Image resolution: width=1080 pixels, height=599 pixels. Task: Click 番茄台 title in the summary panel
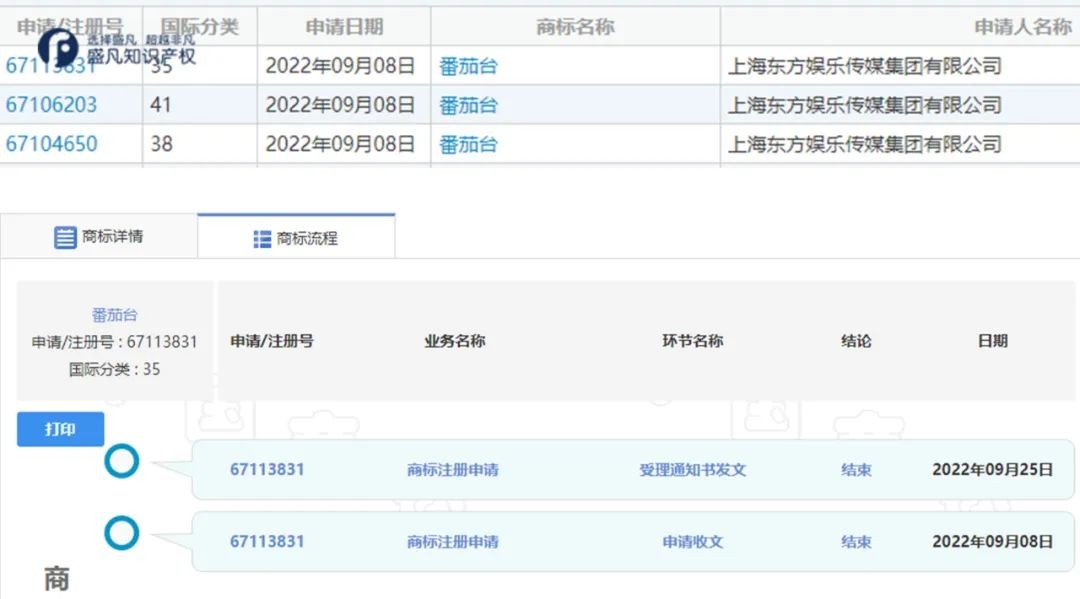click(114, 315)
